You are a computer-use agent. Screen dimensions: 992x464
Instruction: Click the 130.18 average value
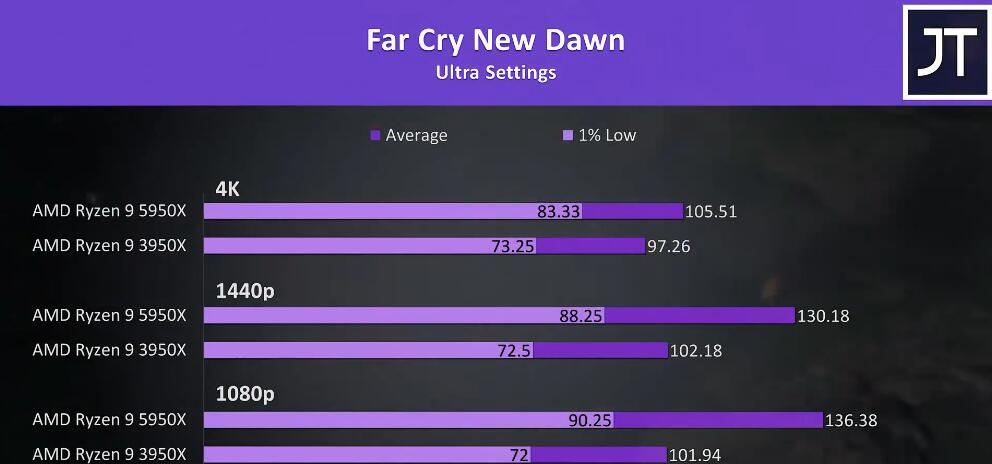823,316
